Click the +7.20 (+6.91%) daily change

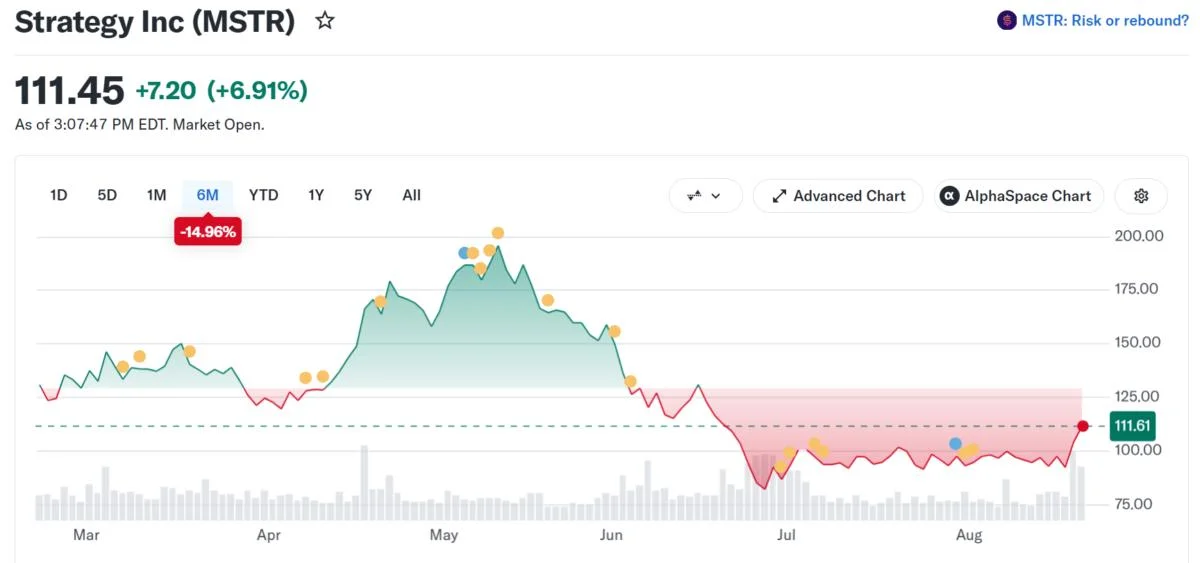coord(221,91)
